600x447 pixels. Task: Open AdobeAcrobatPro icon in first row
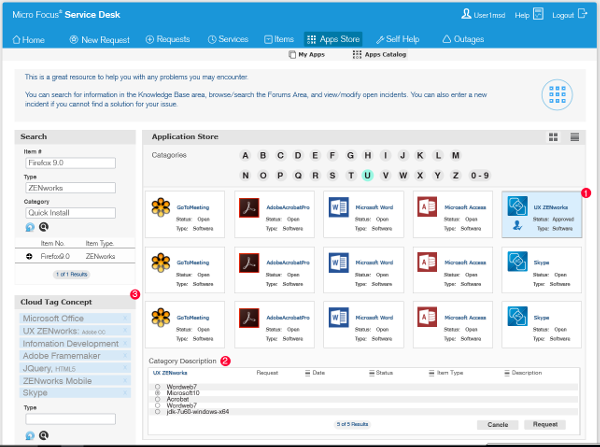coord(249,207)
